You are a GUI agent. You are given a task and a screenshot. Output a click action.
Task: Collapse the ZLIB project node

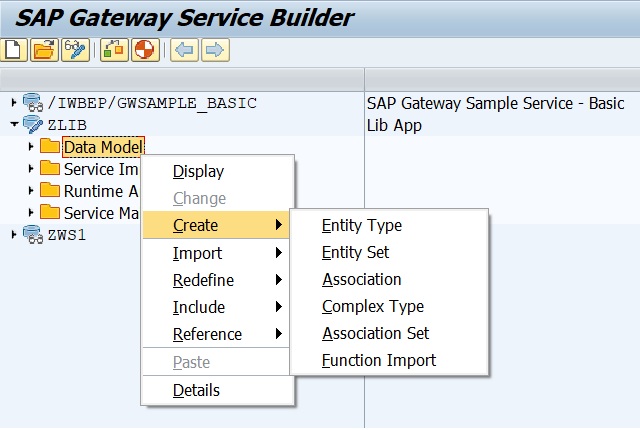[13, 125]
